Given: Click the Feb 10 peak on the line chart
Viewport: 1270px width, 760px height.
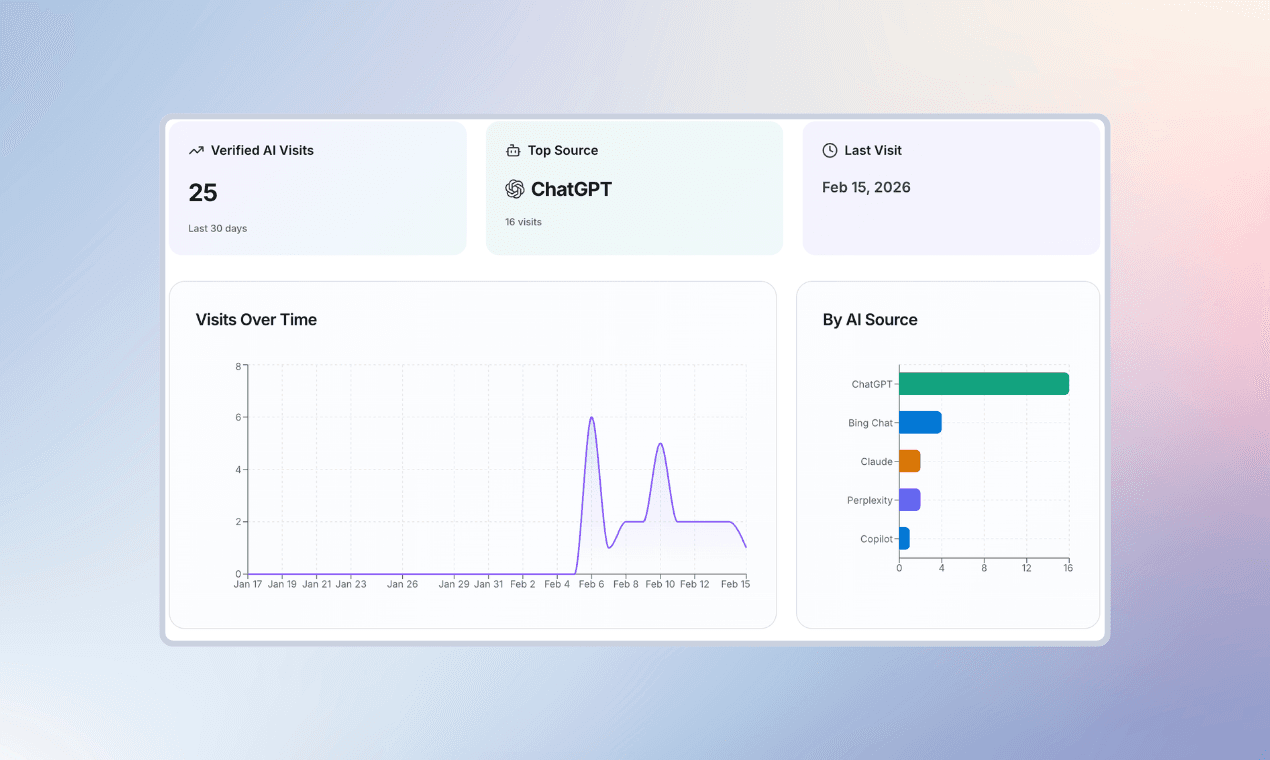Looking at the screenshot, I should [x=661, y=444].
